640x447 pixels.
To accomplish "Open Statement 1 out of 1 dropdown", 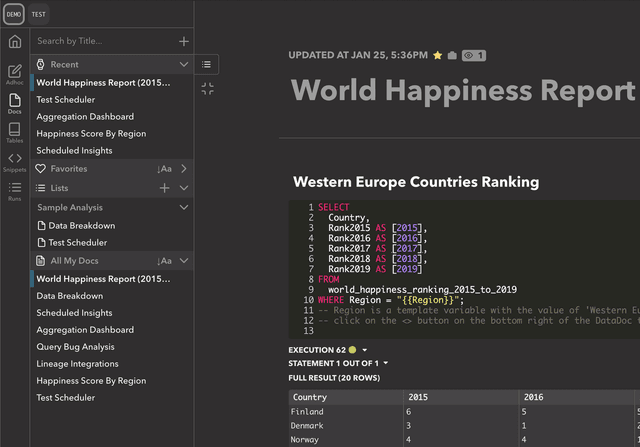I will click(386, 363).
